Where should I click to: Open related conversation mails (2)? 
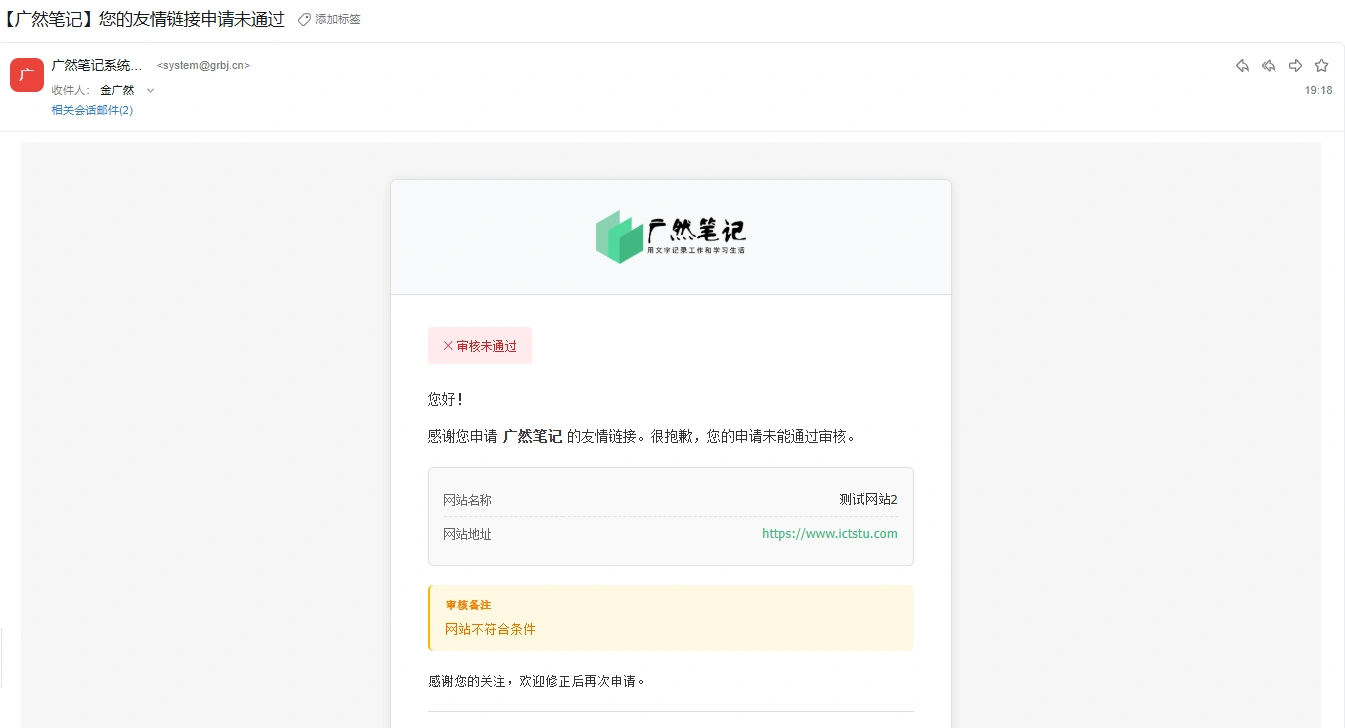point(92,110)
